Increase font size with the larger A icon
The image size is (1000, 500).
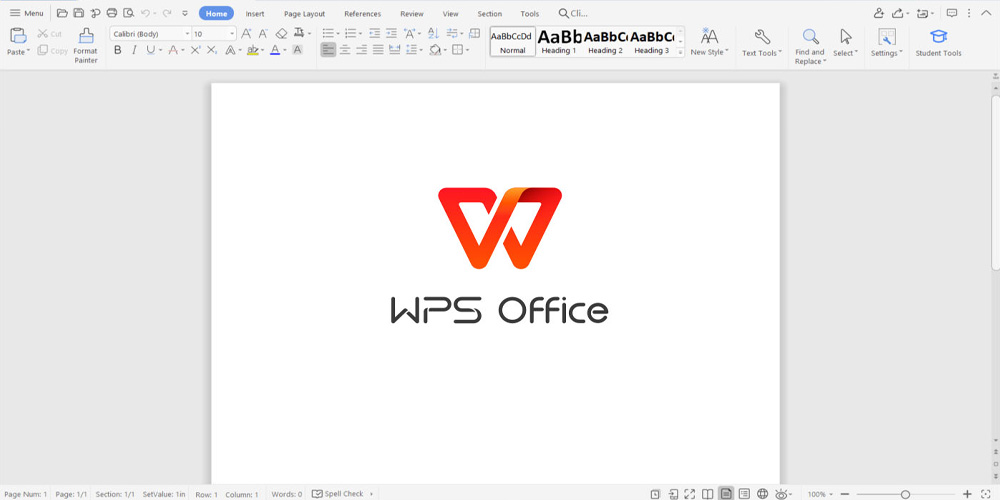(246, 34)
